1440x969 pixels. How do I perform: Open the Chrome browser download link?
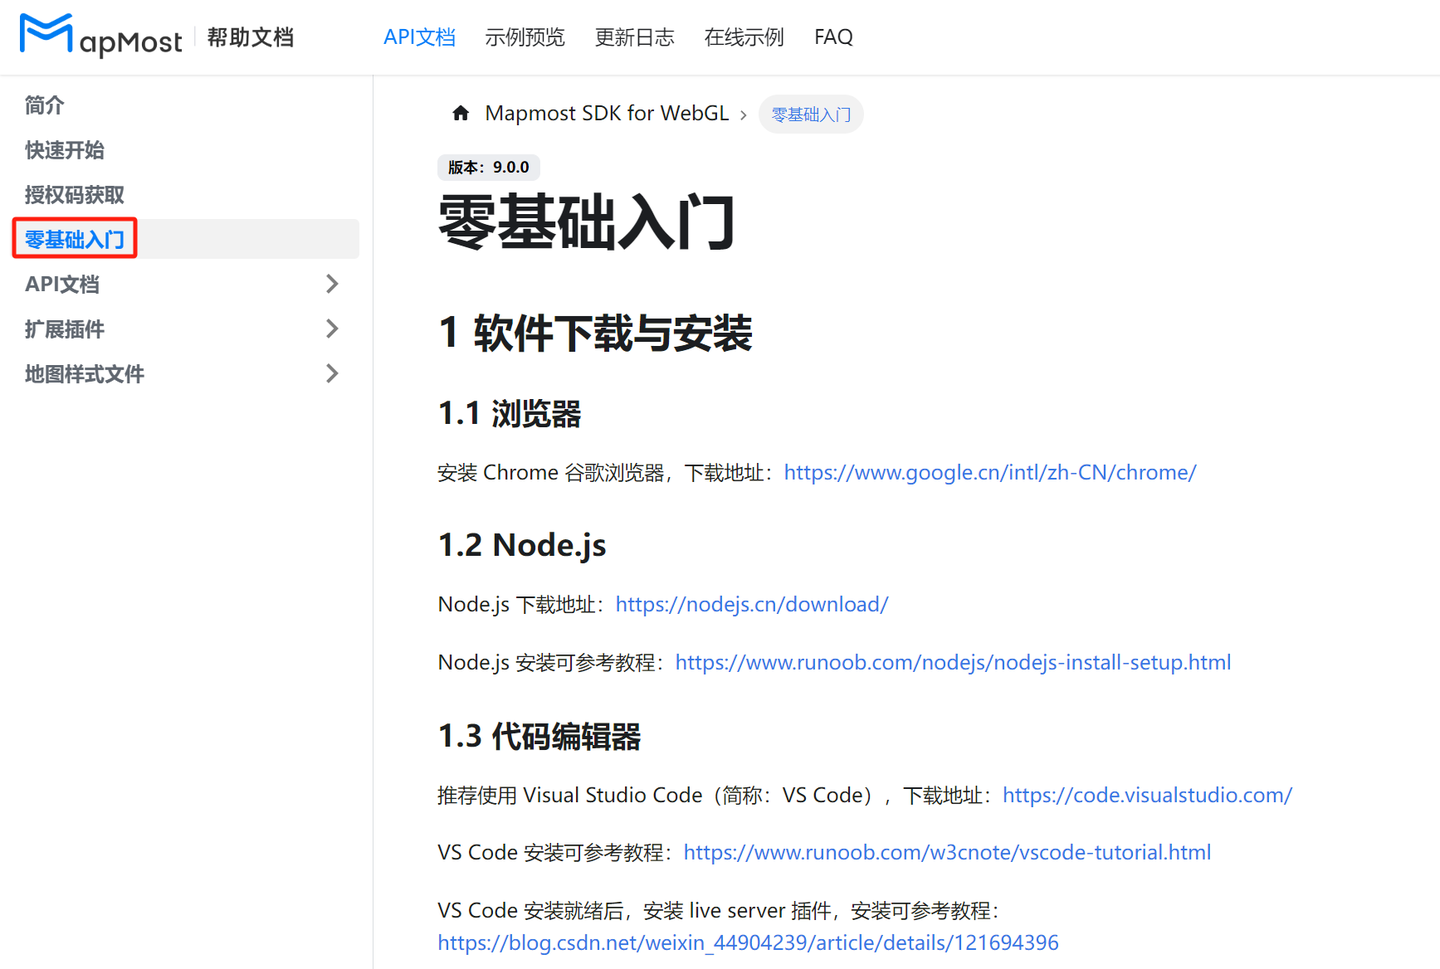point(990,472)
